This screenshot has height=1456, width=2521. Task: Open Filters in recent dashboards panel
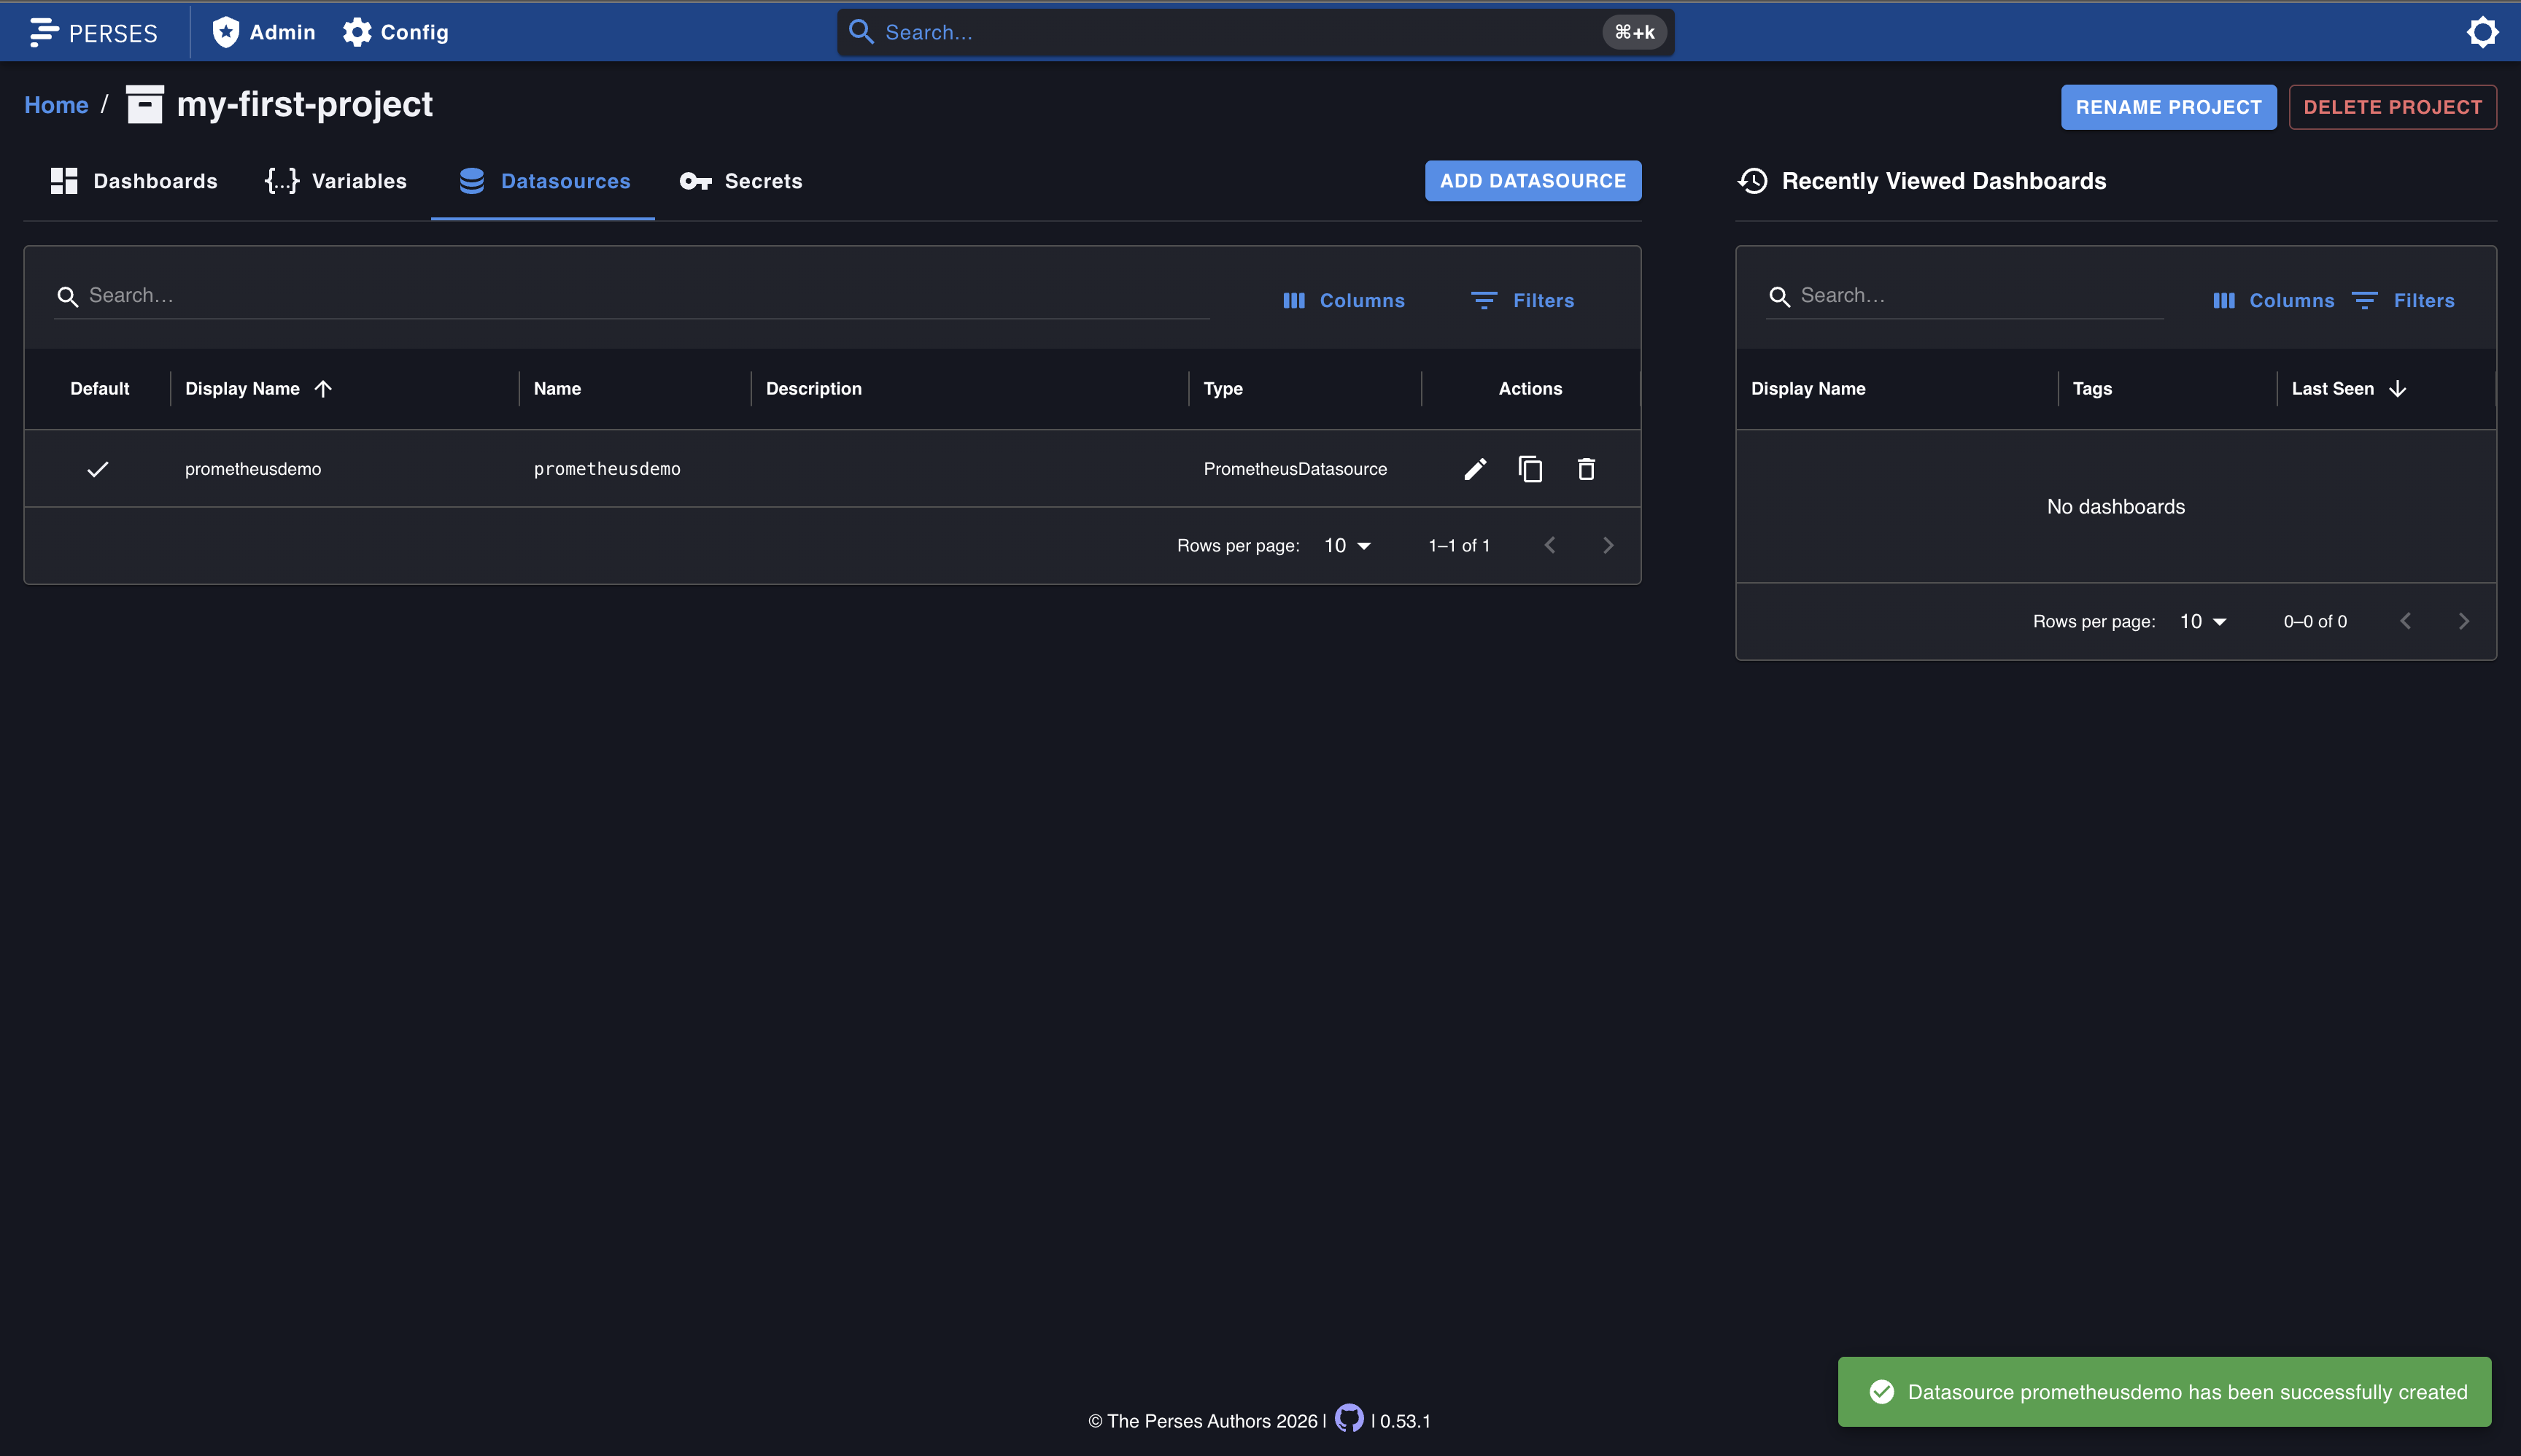(2404, 300)
